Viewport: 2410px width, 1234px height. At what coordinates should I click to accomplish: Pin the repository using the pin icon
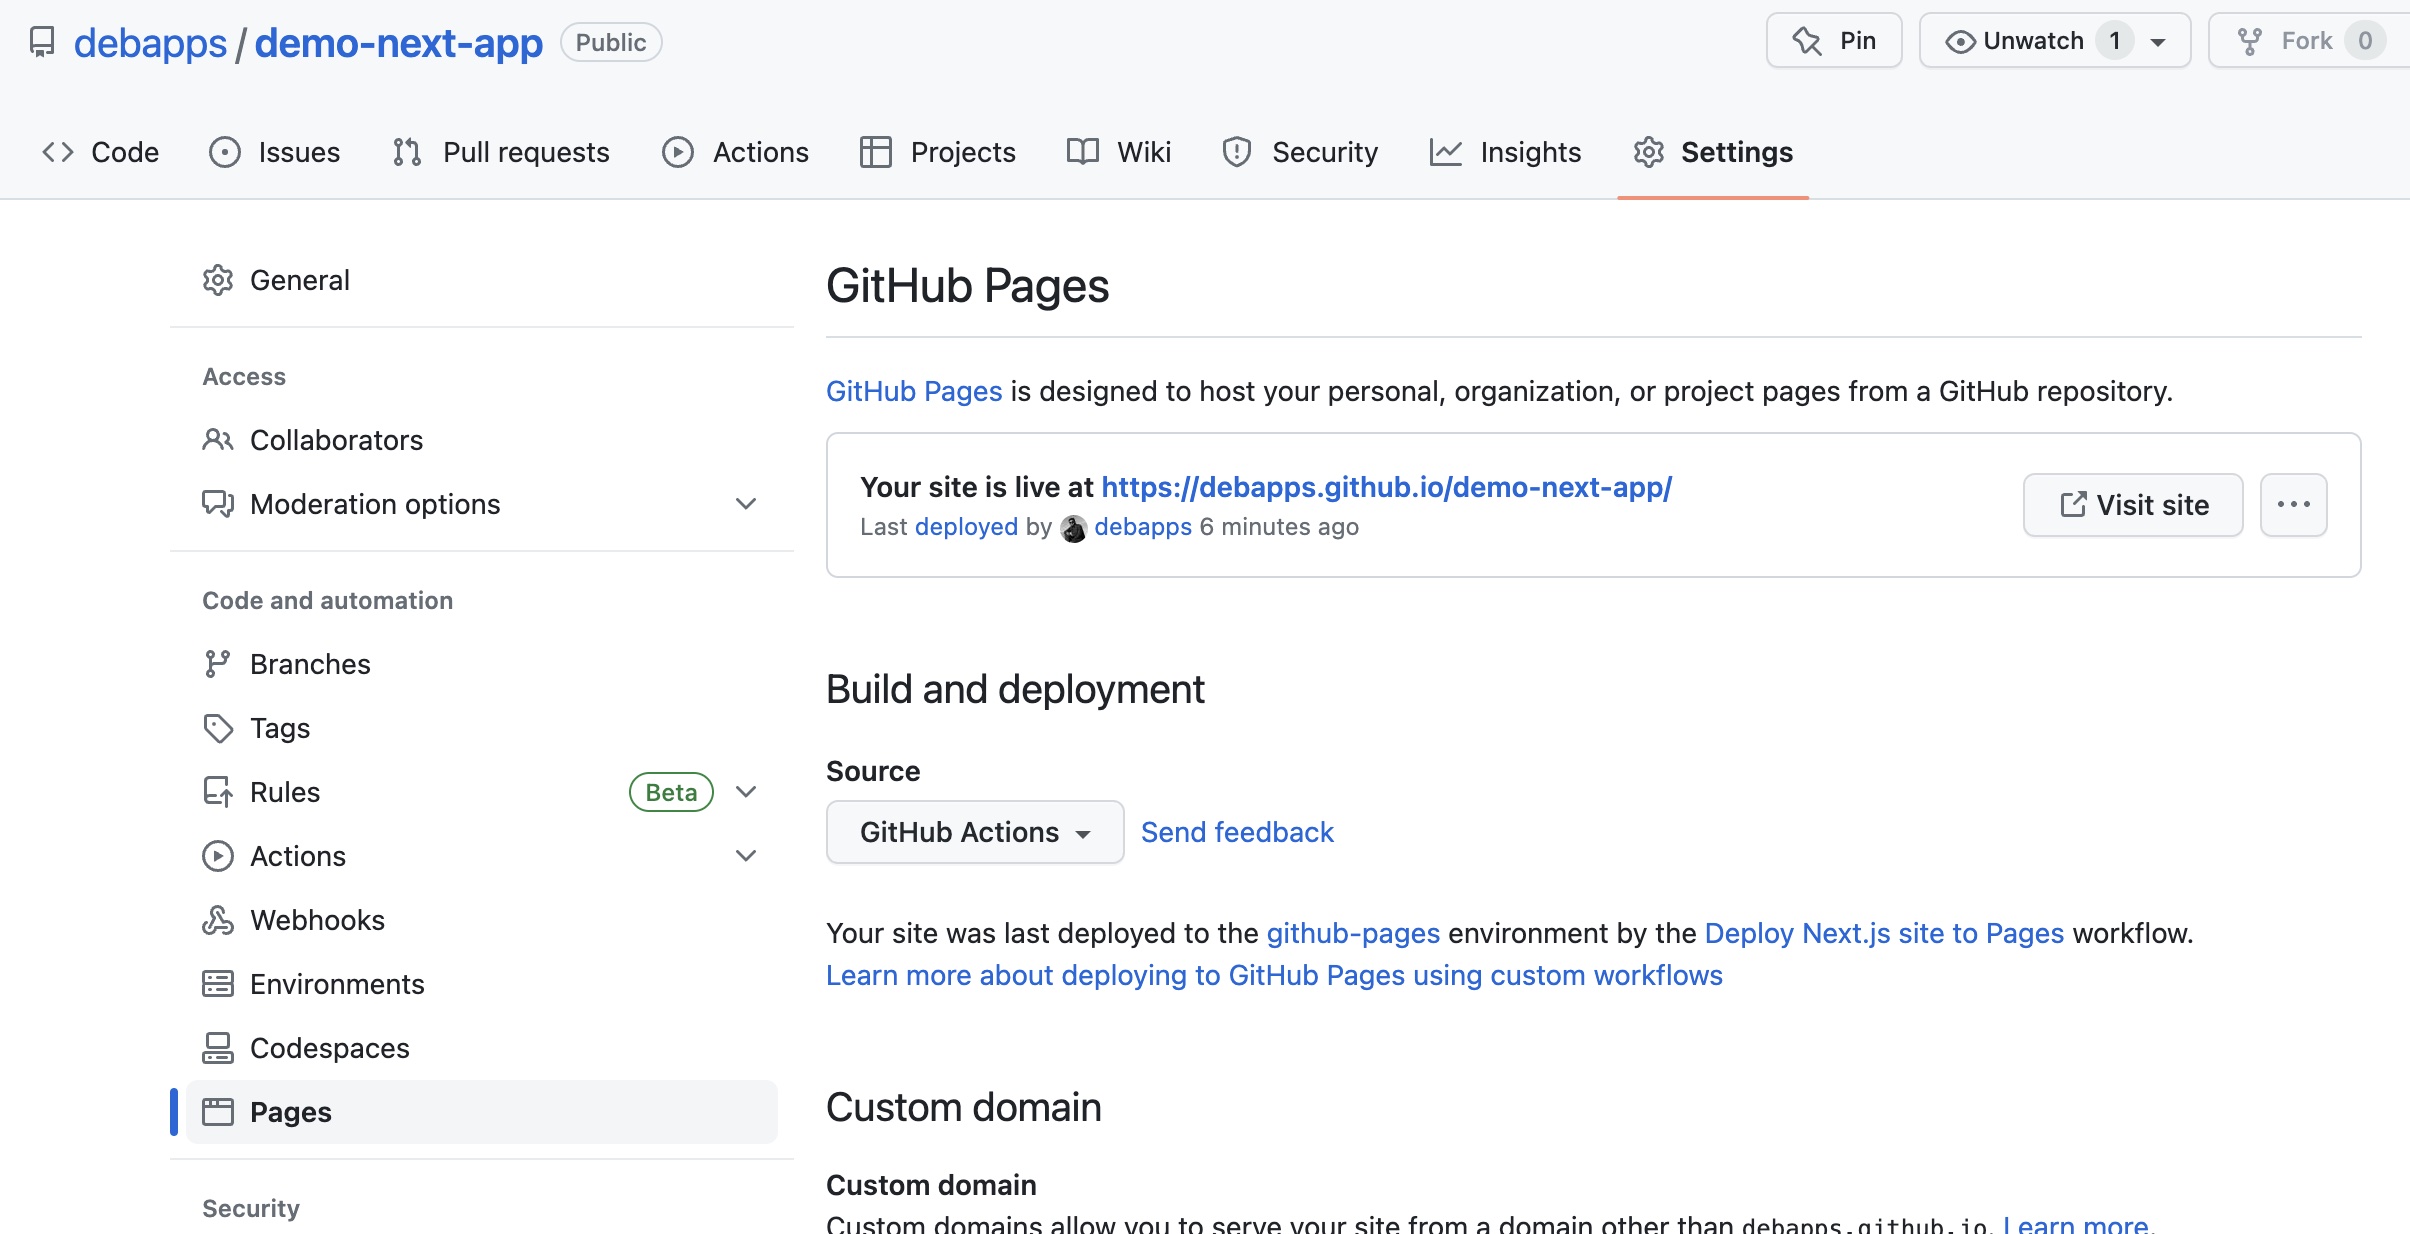click(x=1806, y=40)
